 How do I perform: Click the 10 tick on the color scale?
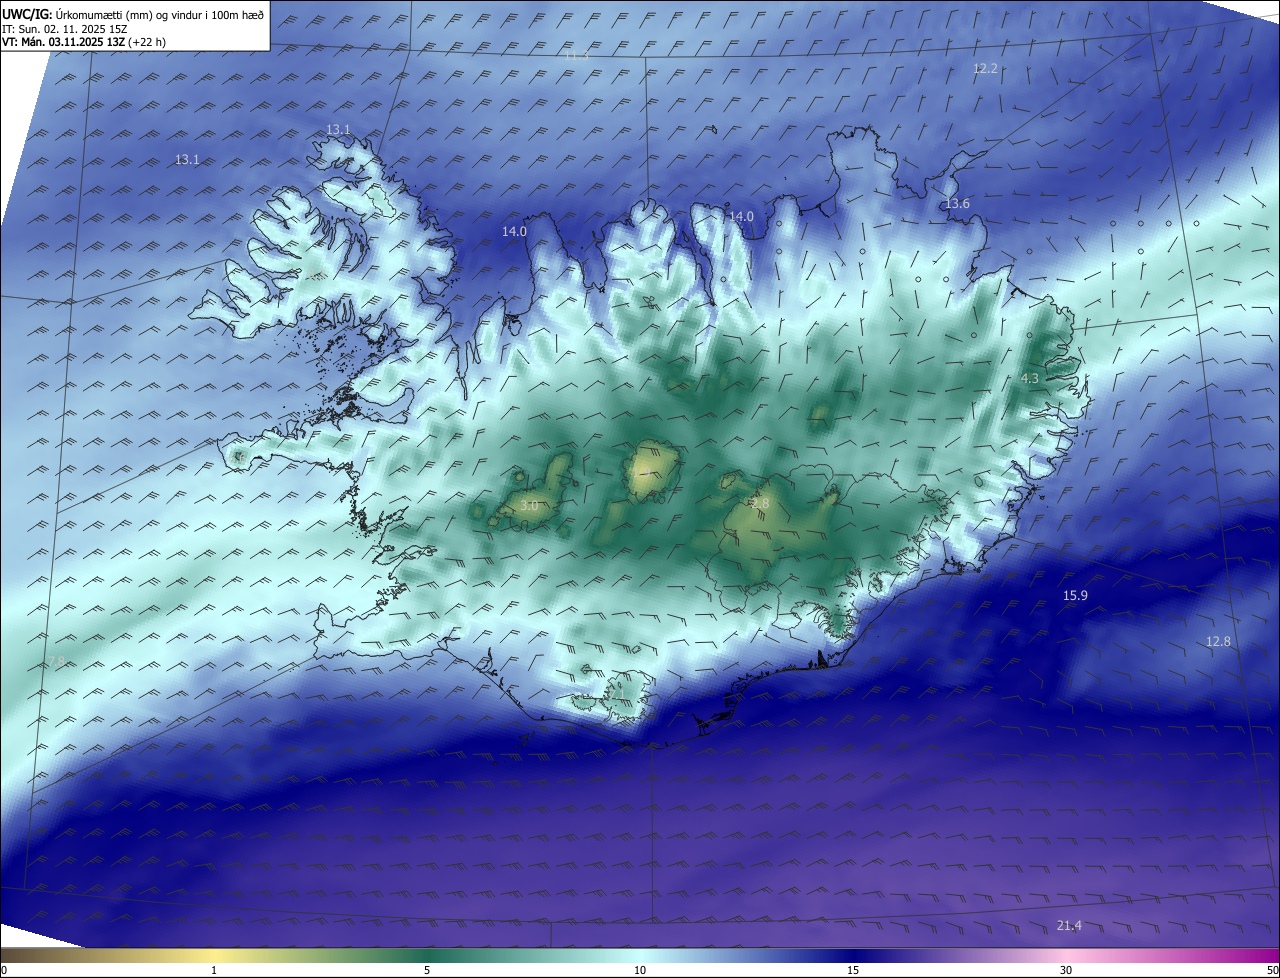(640, 970)
